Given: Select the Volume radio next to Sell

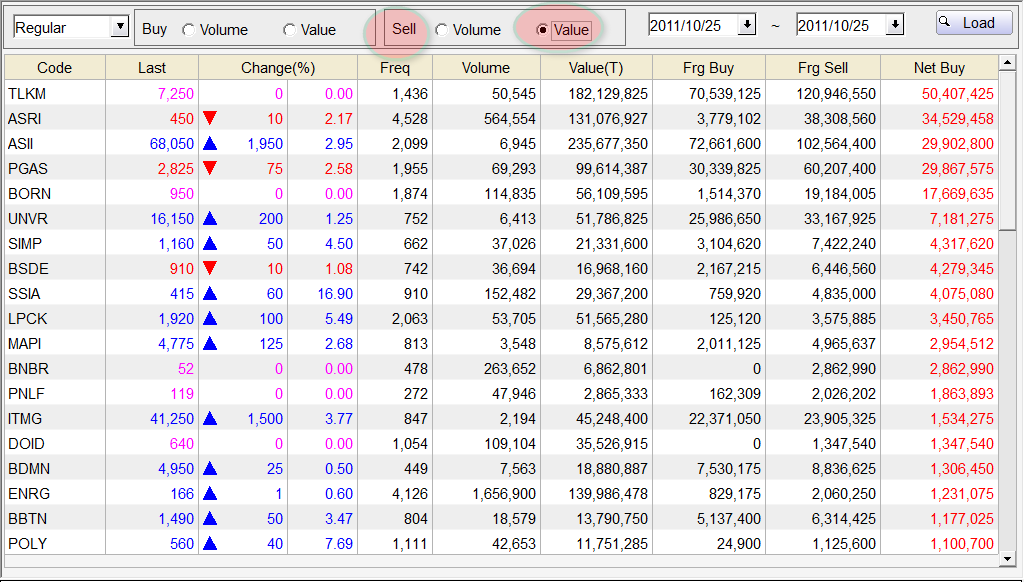Looking at the screenshot, I should (x=443, y=30).
